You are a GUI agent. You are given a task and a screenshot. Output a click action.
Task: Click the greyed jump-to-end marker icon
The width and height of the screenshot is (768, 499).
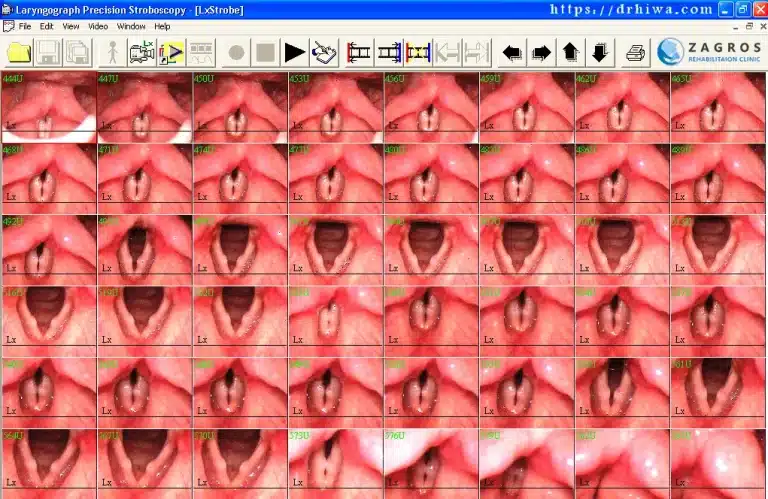pyautogui.click(x=477, y=52)
